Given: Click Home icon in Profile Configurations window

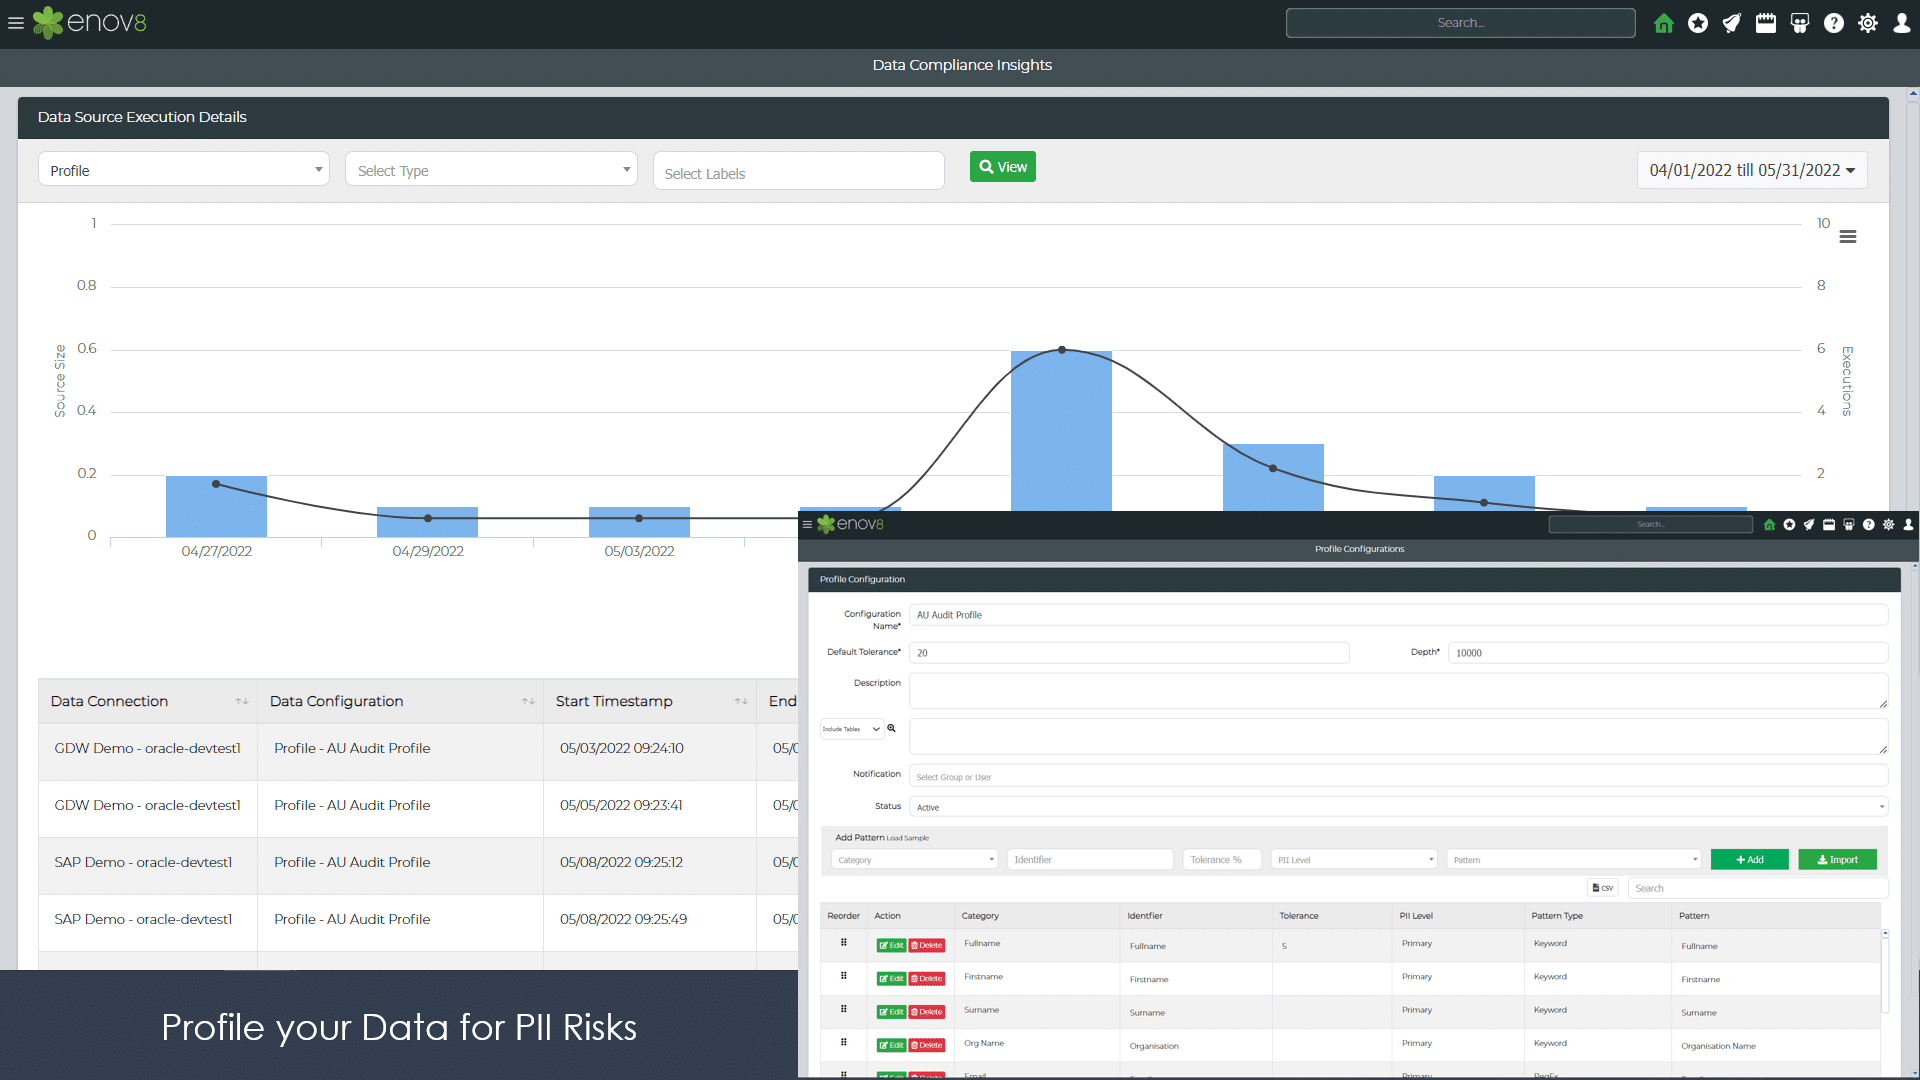Looking at the screenshot, I should (x=1770, y=524).
